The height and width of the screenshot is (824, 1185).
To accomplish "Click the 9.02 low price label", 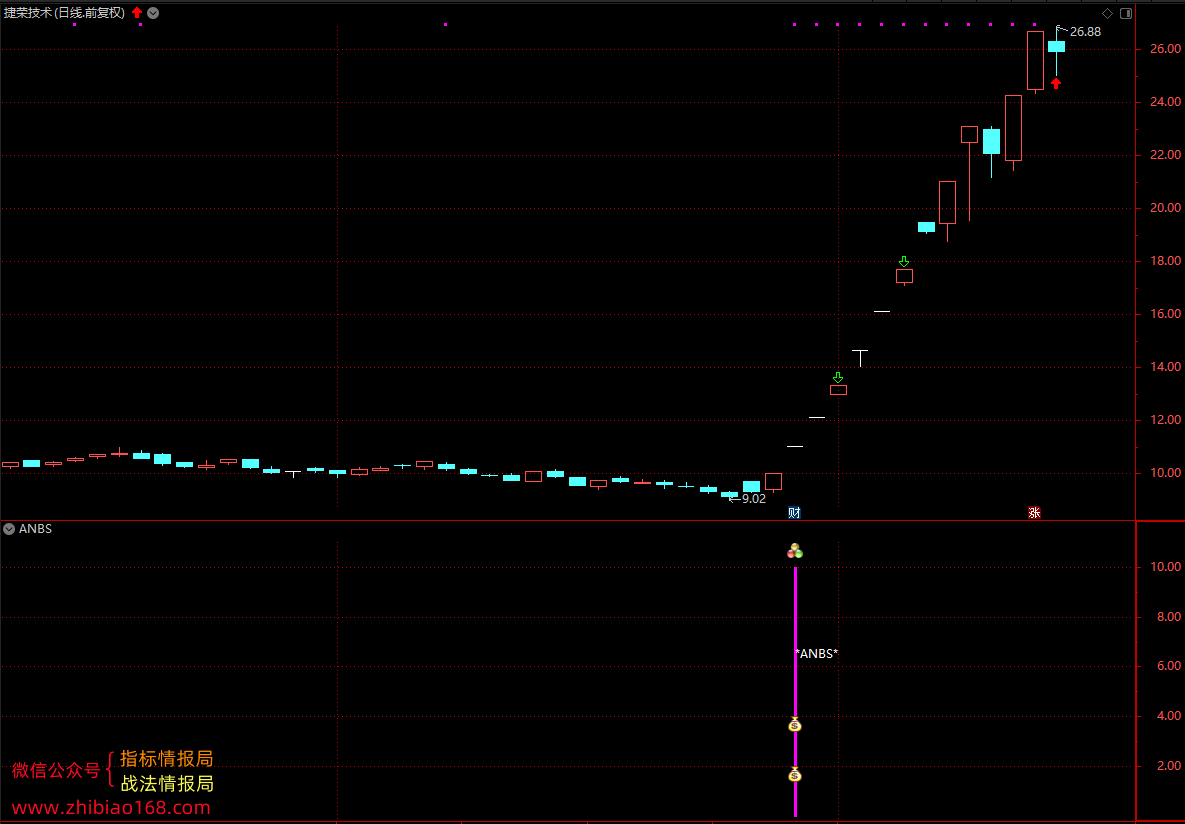I will pos(753,499).
